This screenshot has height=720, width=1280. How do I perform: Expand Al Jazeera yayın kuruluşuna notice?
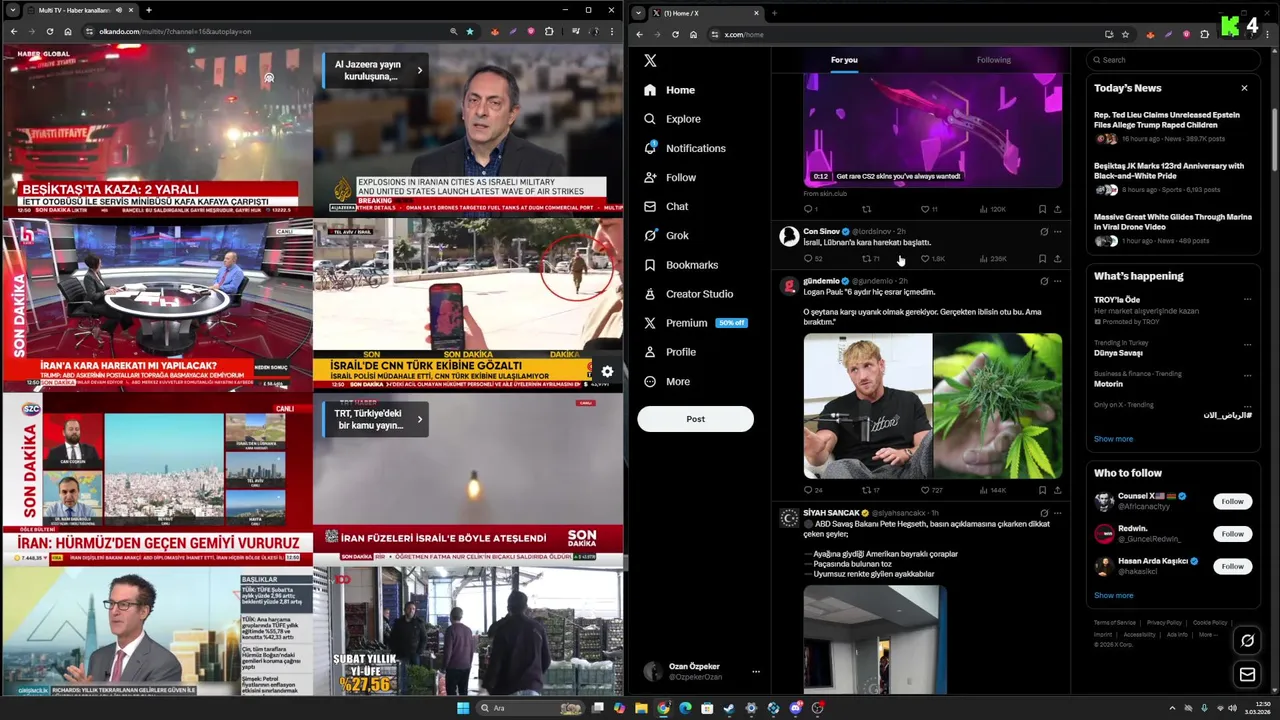click(420, 70)
